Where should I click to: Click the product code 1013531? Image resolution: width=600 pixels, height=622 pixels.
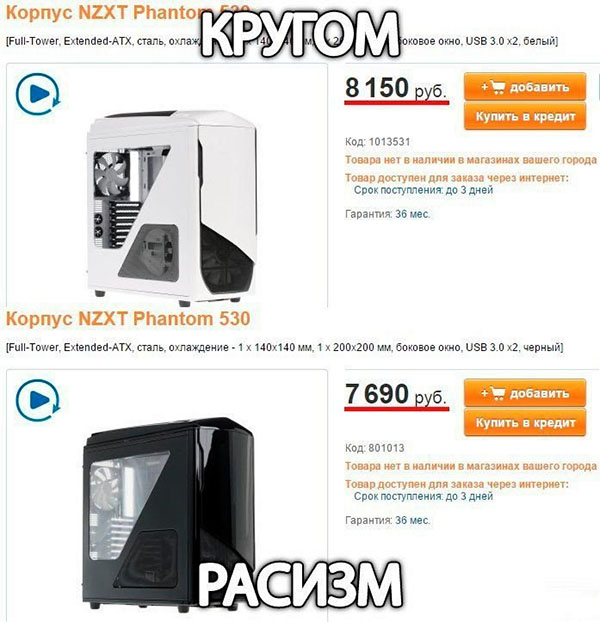[x=389, y=142]
